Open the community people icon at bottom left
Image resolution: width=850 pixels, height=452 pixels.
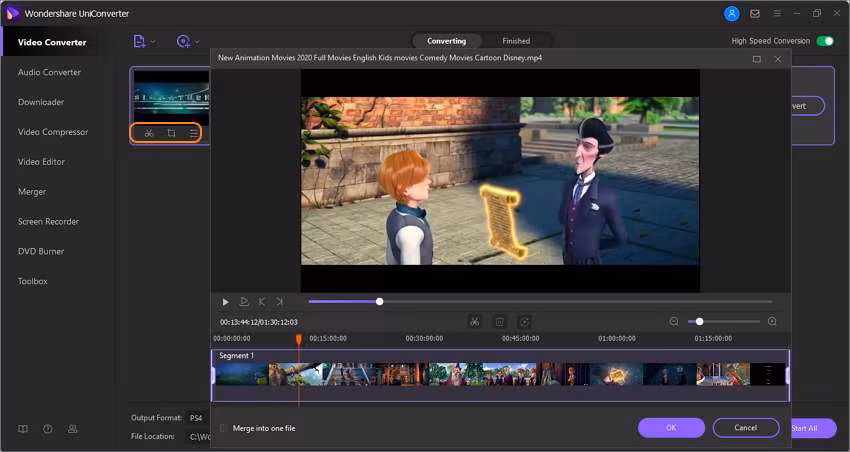[72, 429]
